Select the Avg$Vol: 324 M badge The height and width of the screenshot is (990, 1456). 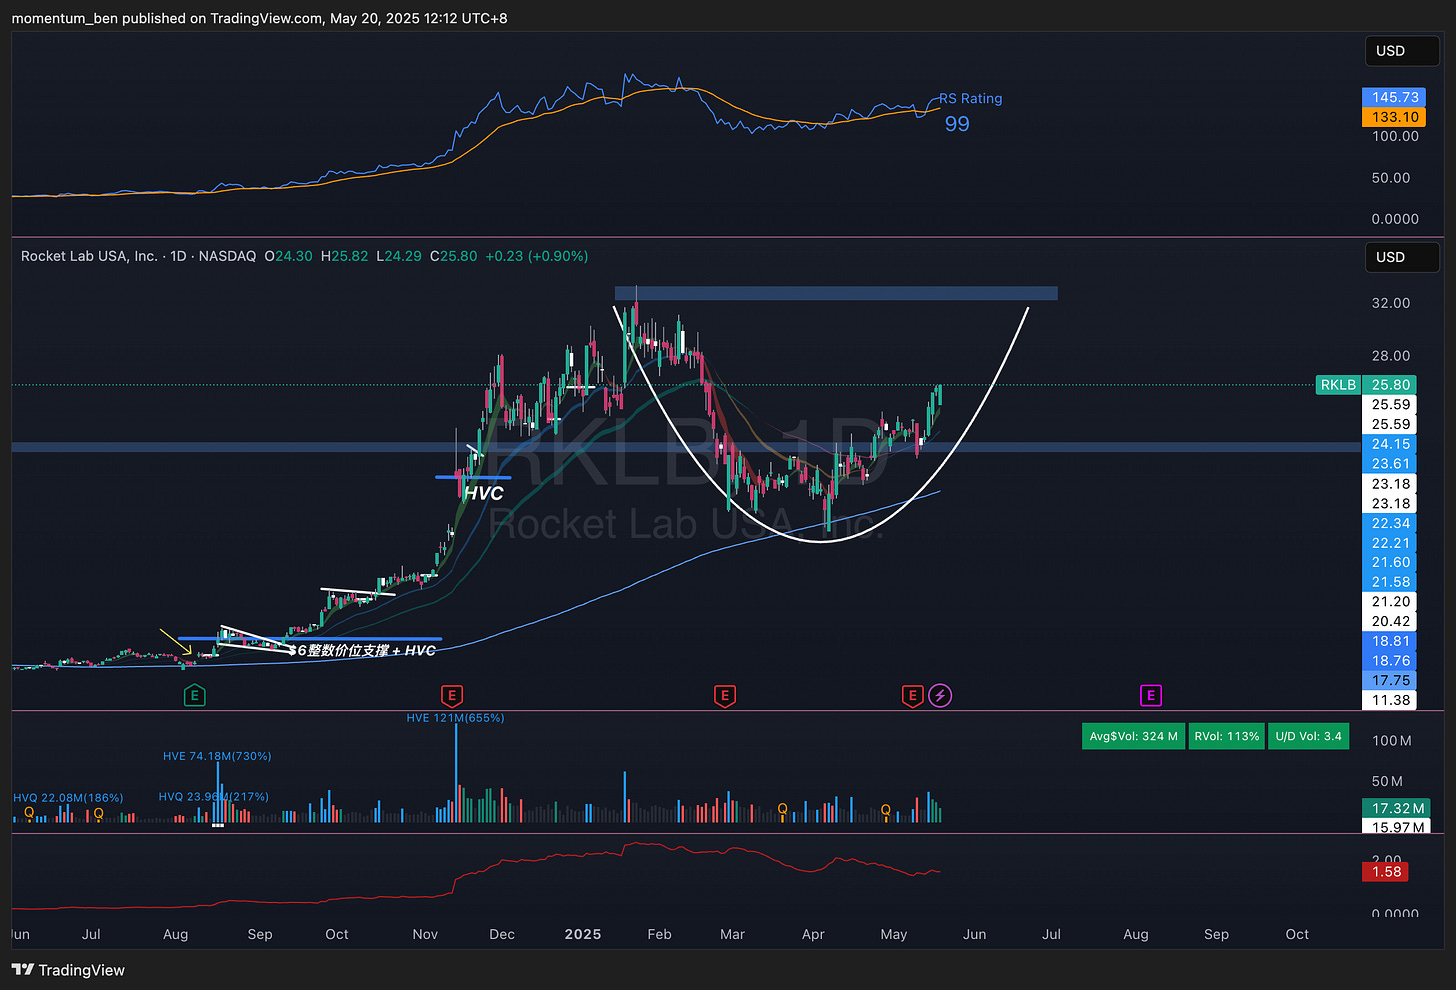(x=1133, y=737)
